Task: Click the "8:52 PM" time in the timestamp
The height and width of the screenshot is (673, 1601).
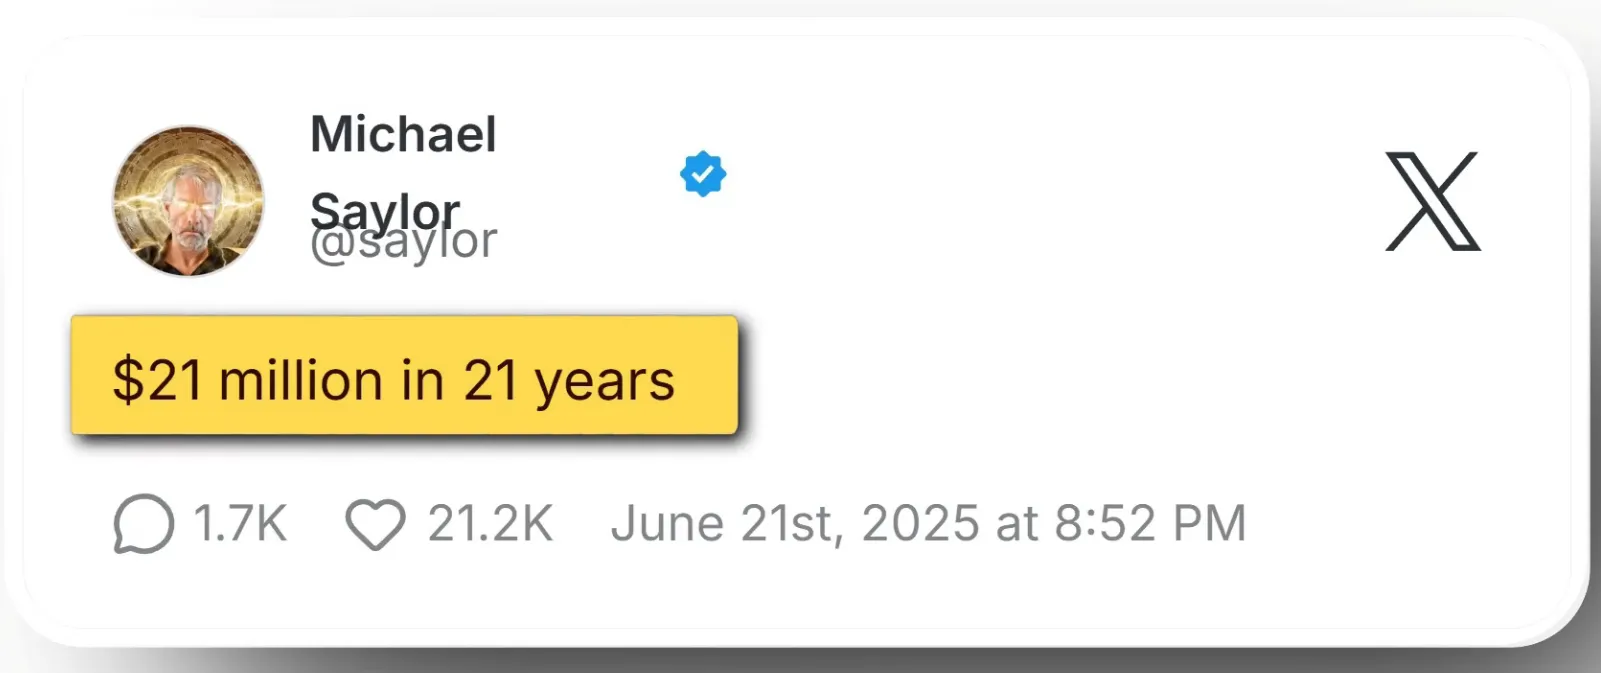Action: (1150, 523)
